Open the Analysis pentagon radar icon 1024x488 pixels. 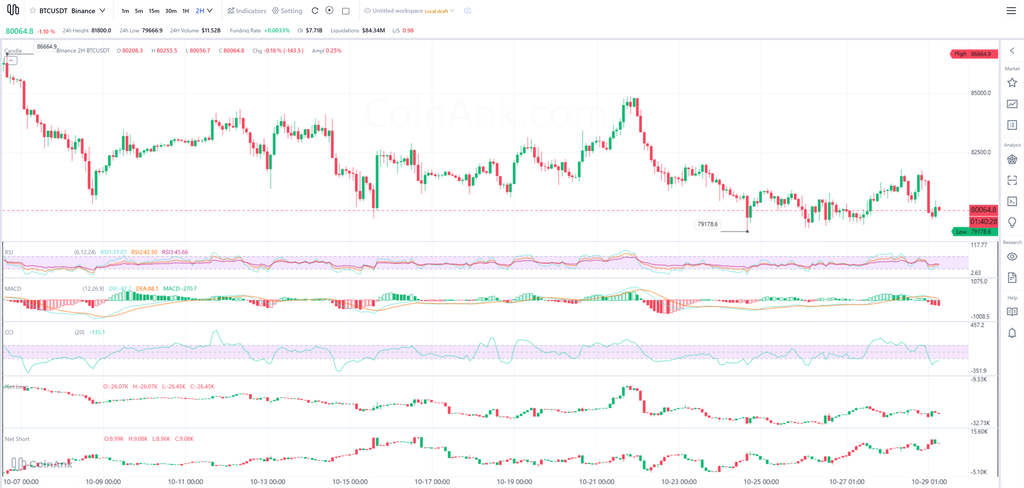[x=1012, y=159]
